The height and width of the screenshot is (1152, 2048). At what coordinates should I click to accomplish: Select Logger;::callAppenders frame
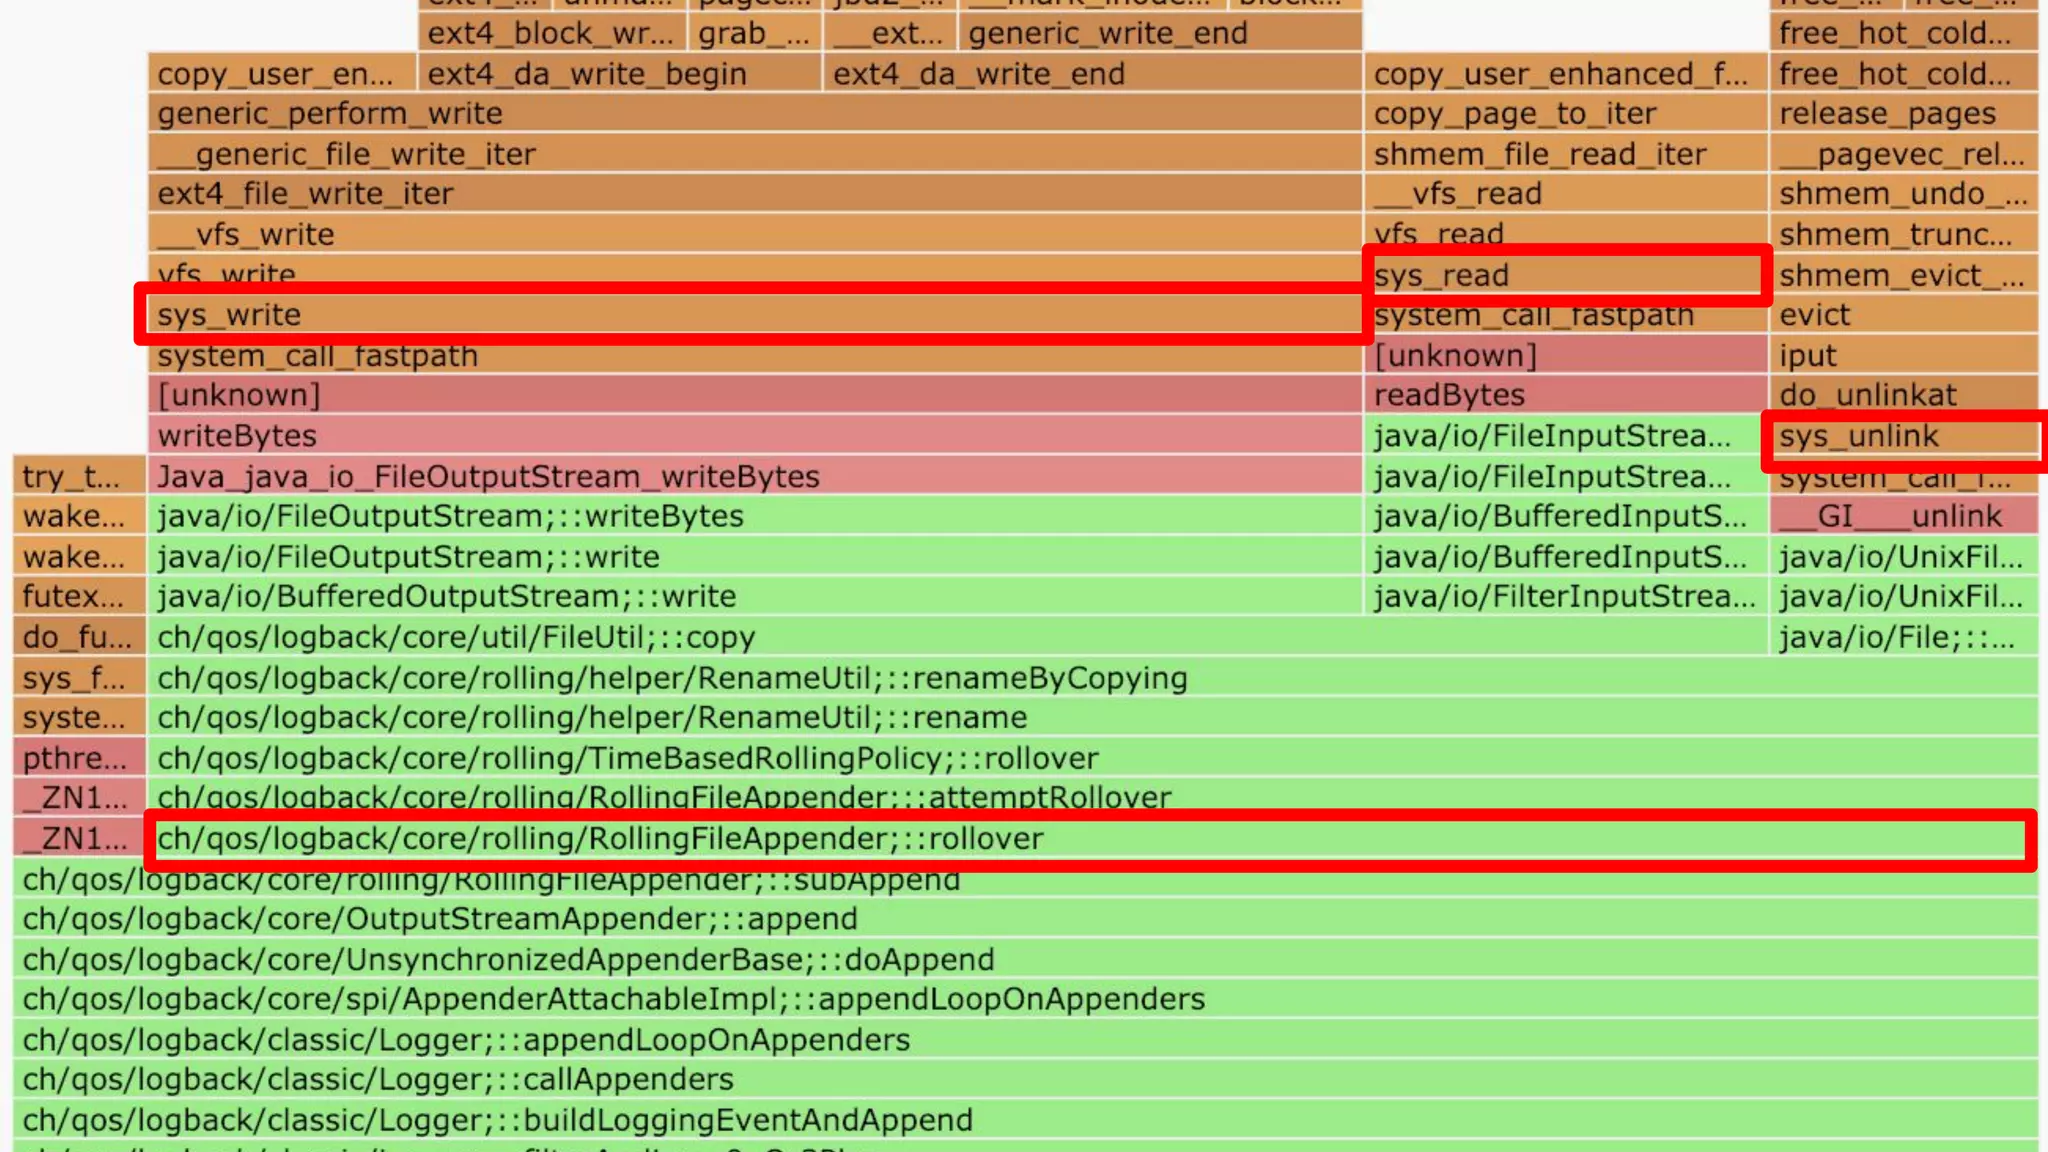click(x=1026, y=1080)
